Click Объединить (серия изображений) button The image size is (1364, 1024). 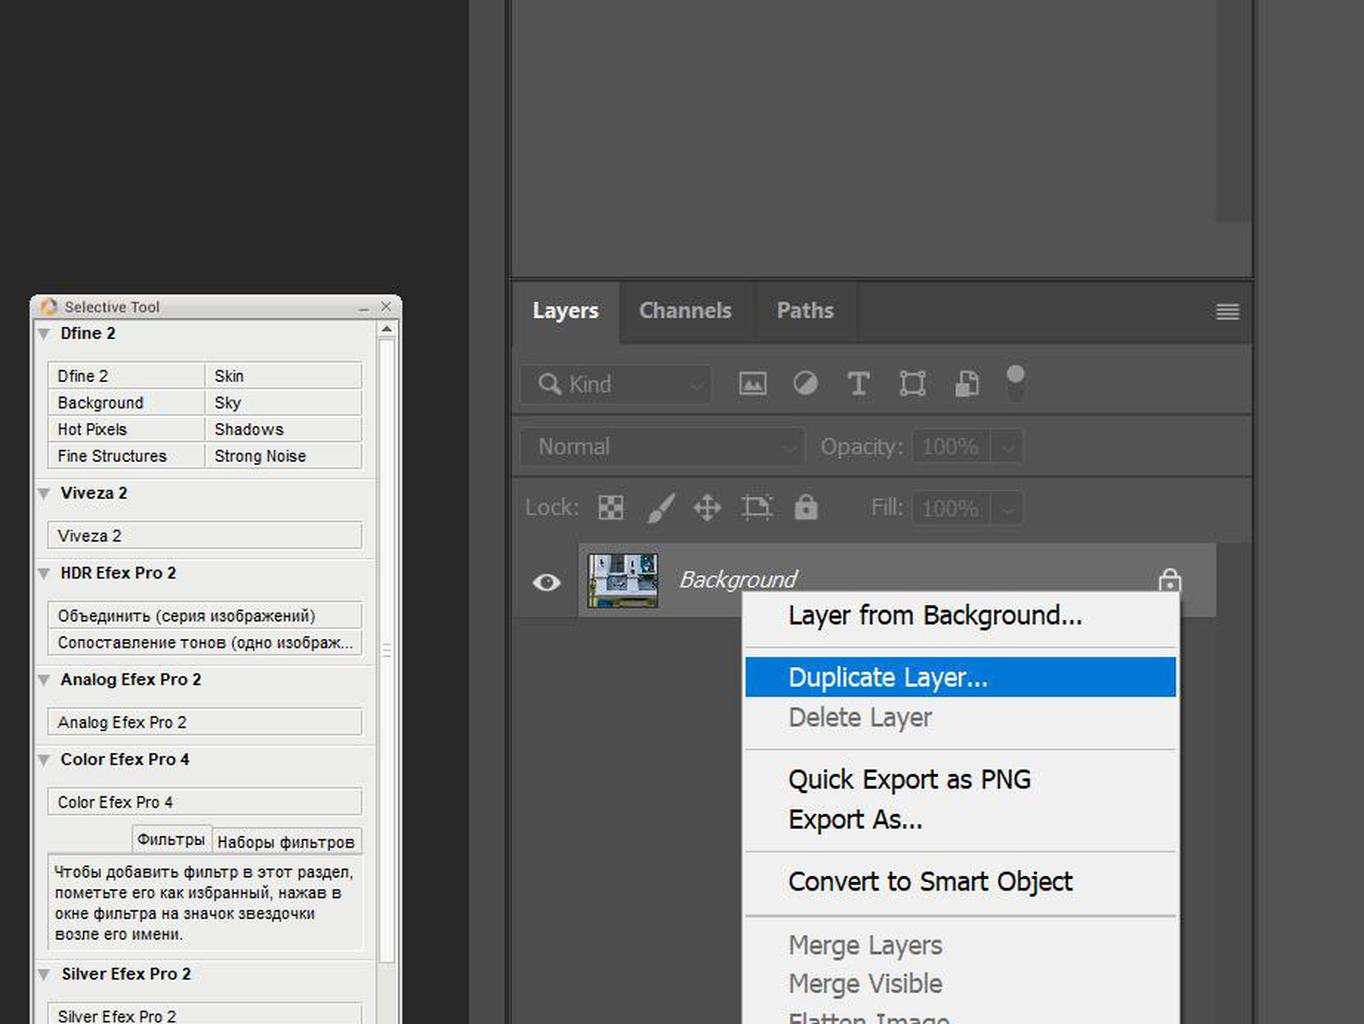coord(205,616)
